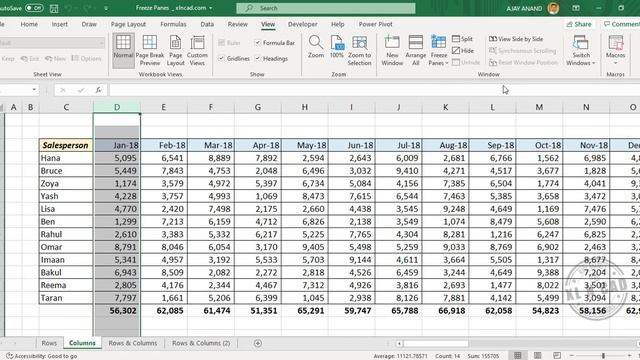Open the Developer ribbon tab
The image size is (640, 360).
tap(302, 24)
